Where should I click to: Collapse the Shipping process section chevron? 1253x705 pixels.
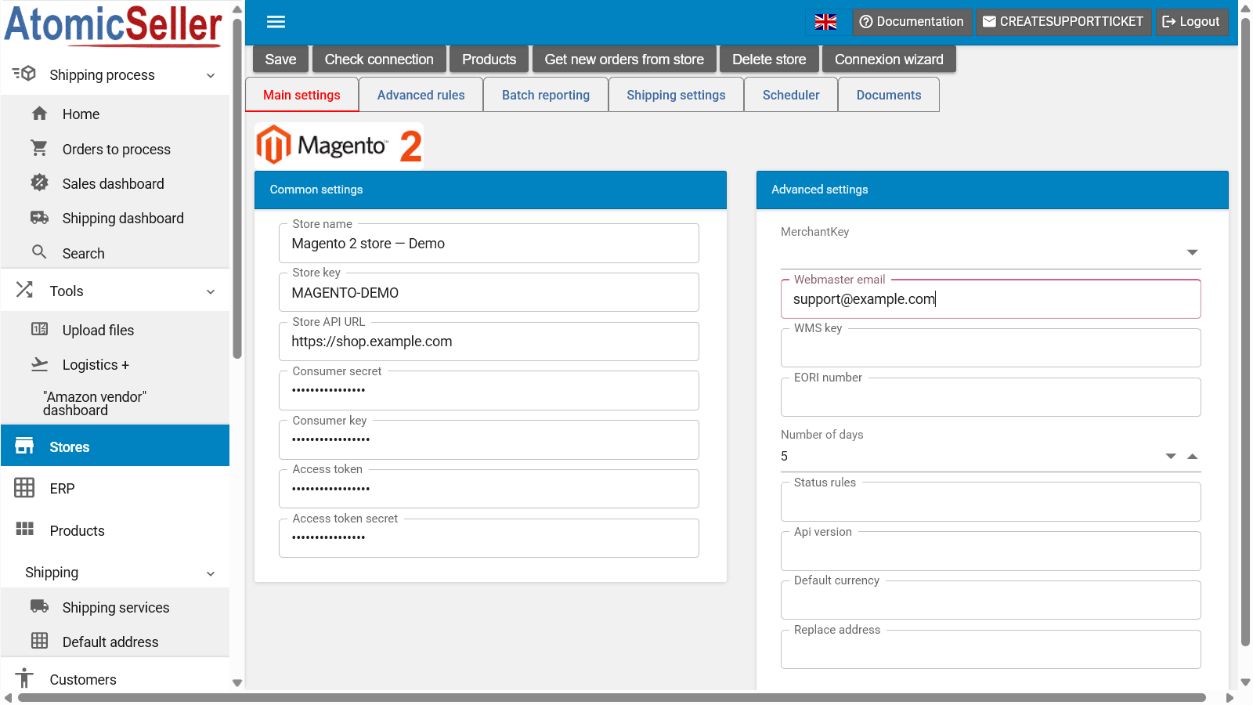[210, 75]
